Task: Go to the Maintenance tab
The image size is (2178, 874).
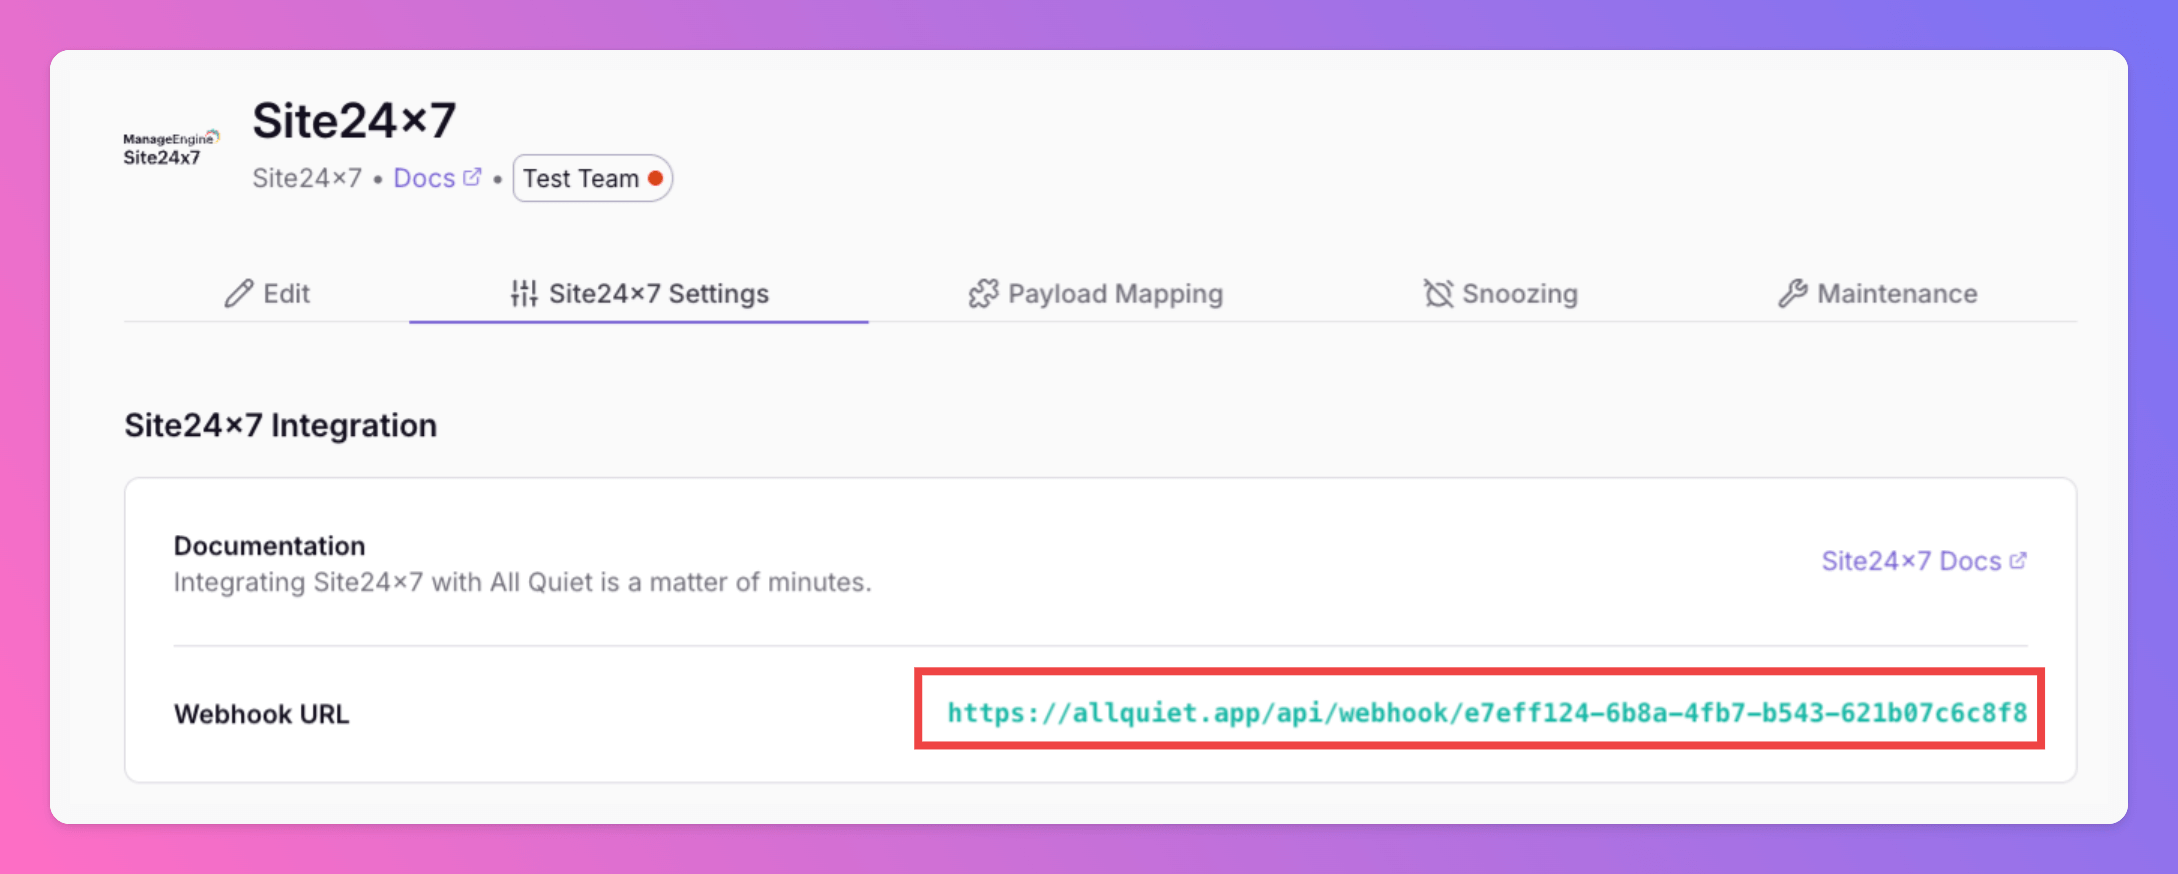Action: (x=1878, y=293)
